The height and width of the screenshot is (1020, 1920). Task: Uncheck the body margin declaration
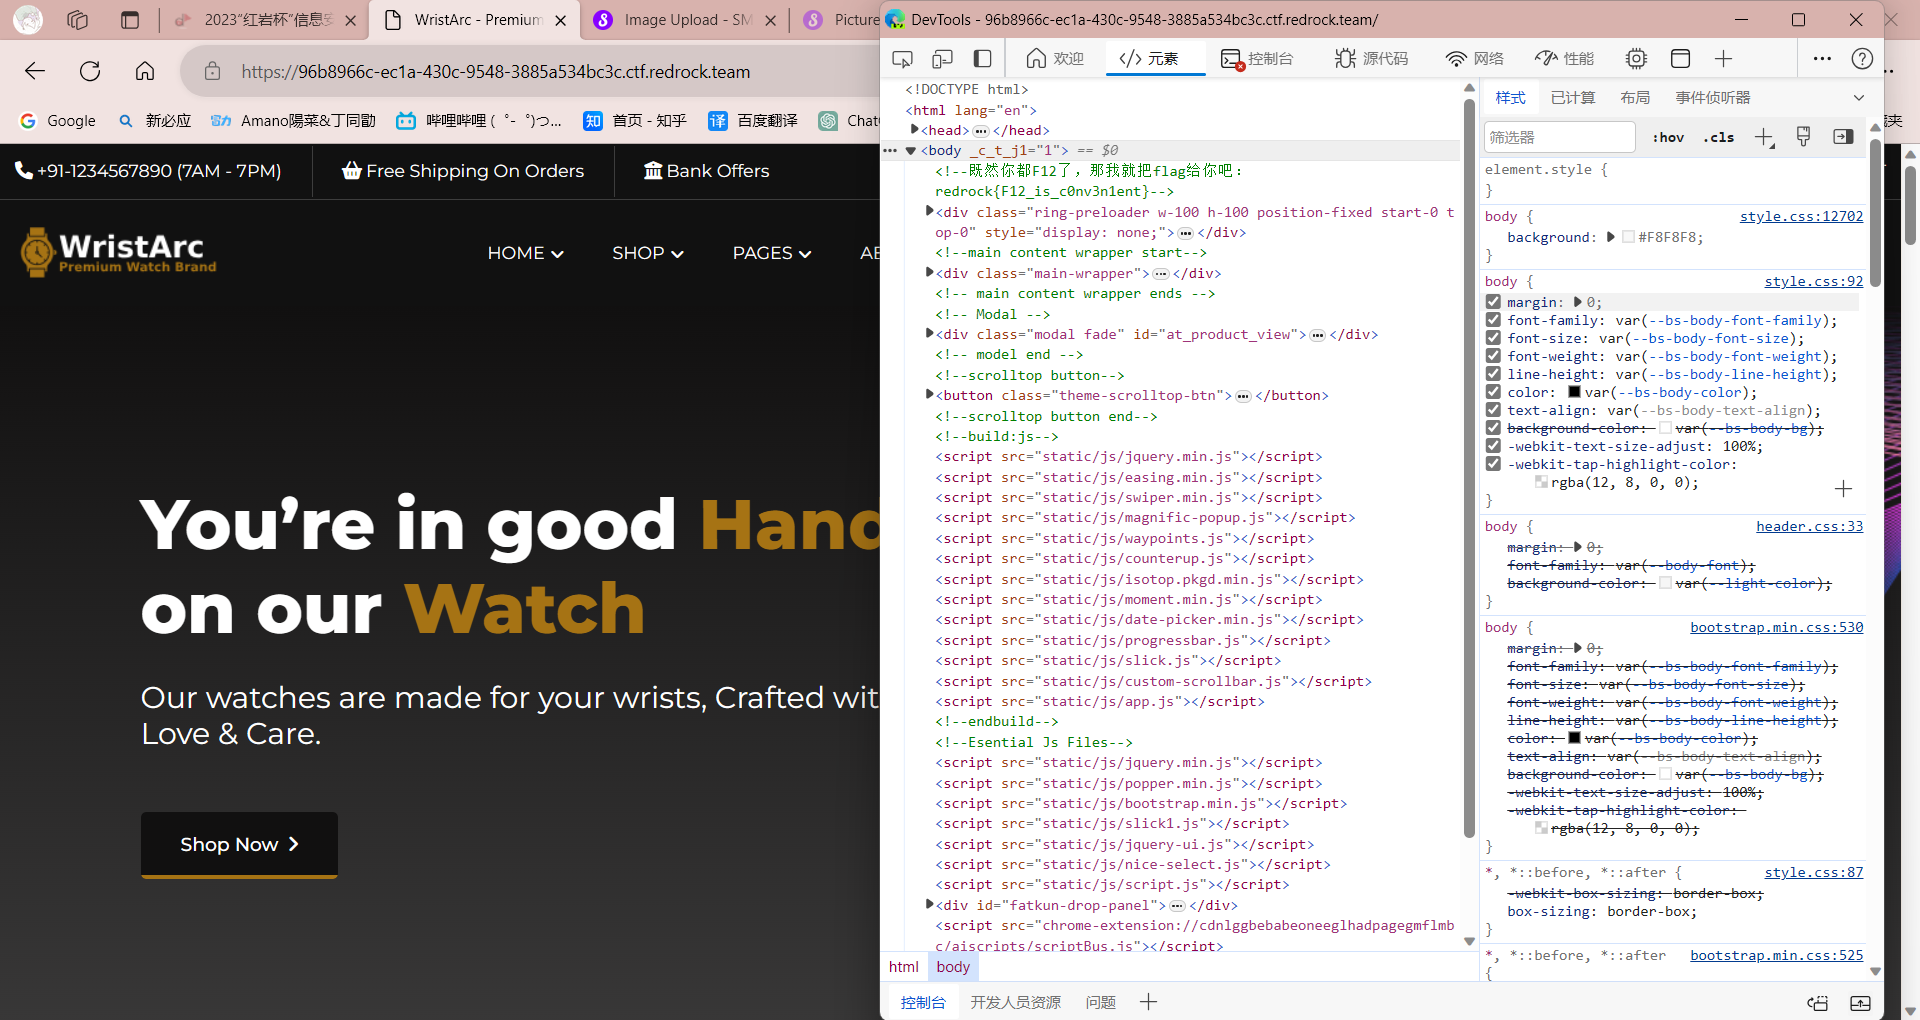click(1493, 302)
